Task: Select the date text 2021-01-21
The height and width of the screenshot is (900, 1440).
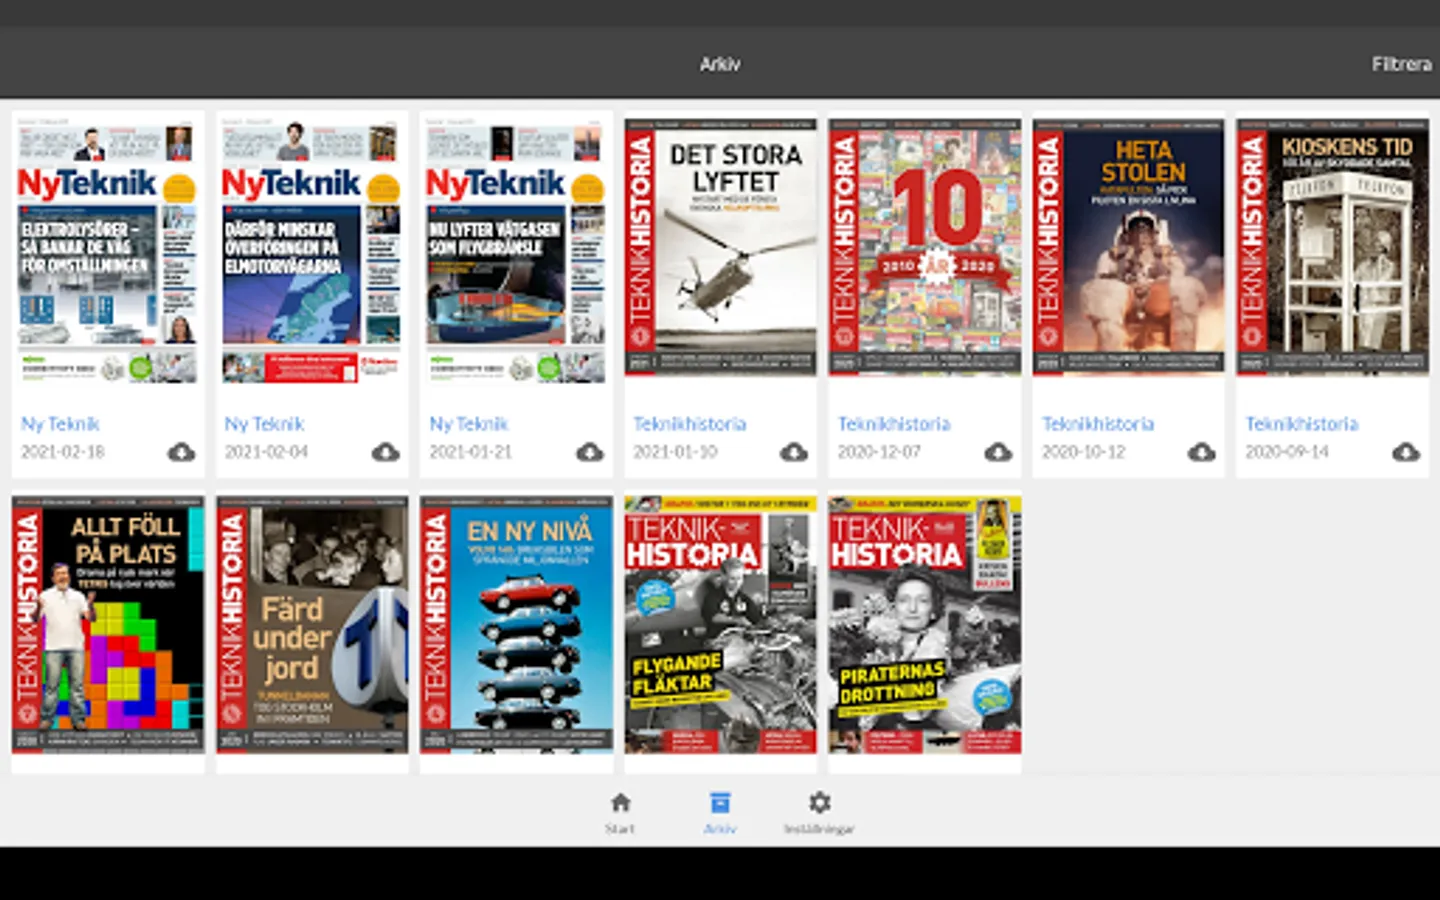Action: (471, 452)
